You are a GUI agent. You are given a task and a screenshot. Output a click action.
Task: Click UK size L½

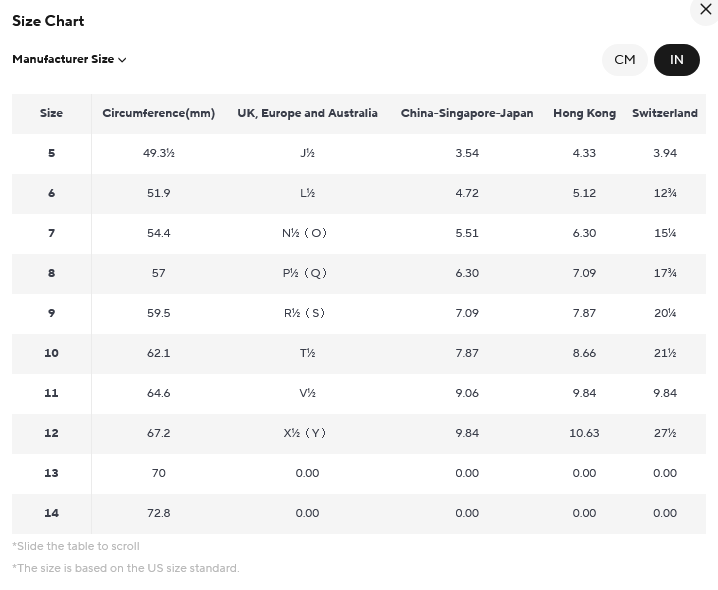tap(307, 193)
